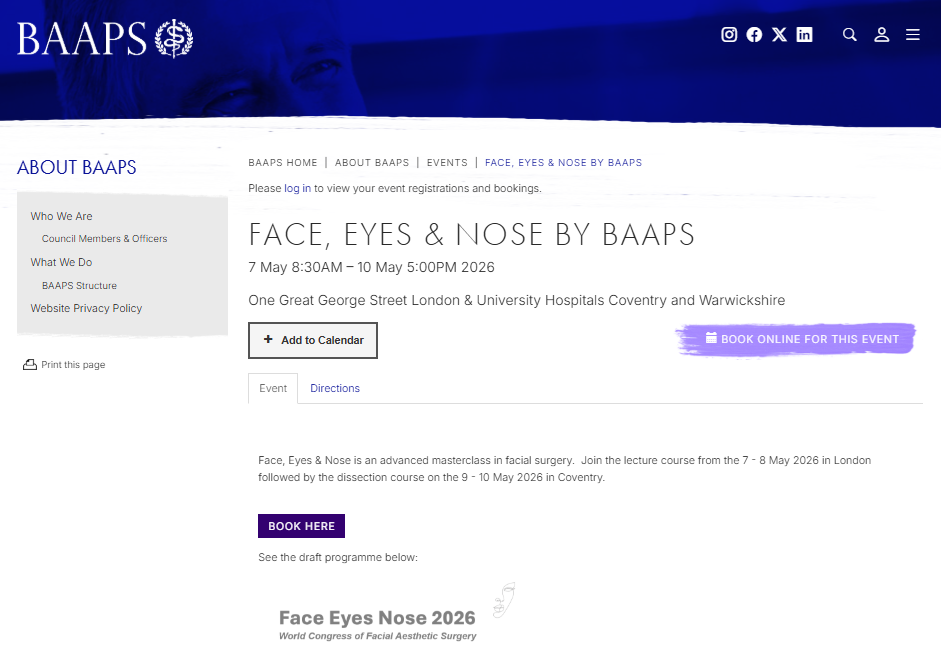Open the BAAPS Facebook page icon
Screen dimensions: 941x650
[754, 35]
